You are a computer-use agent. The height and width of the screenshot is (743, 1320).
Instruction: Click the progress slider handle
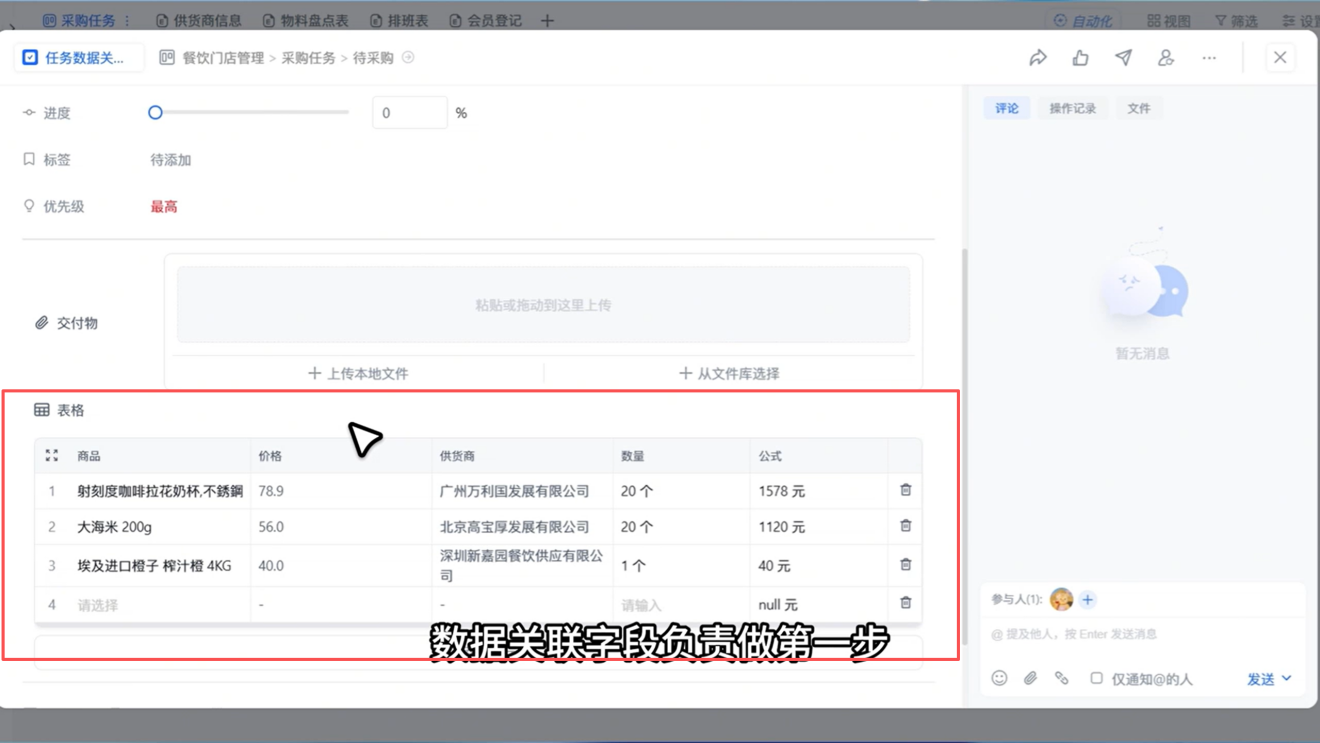155,113
